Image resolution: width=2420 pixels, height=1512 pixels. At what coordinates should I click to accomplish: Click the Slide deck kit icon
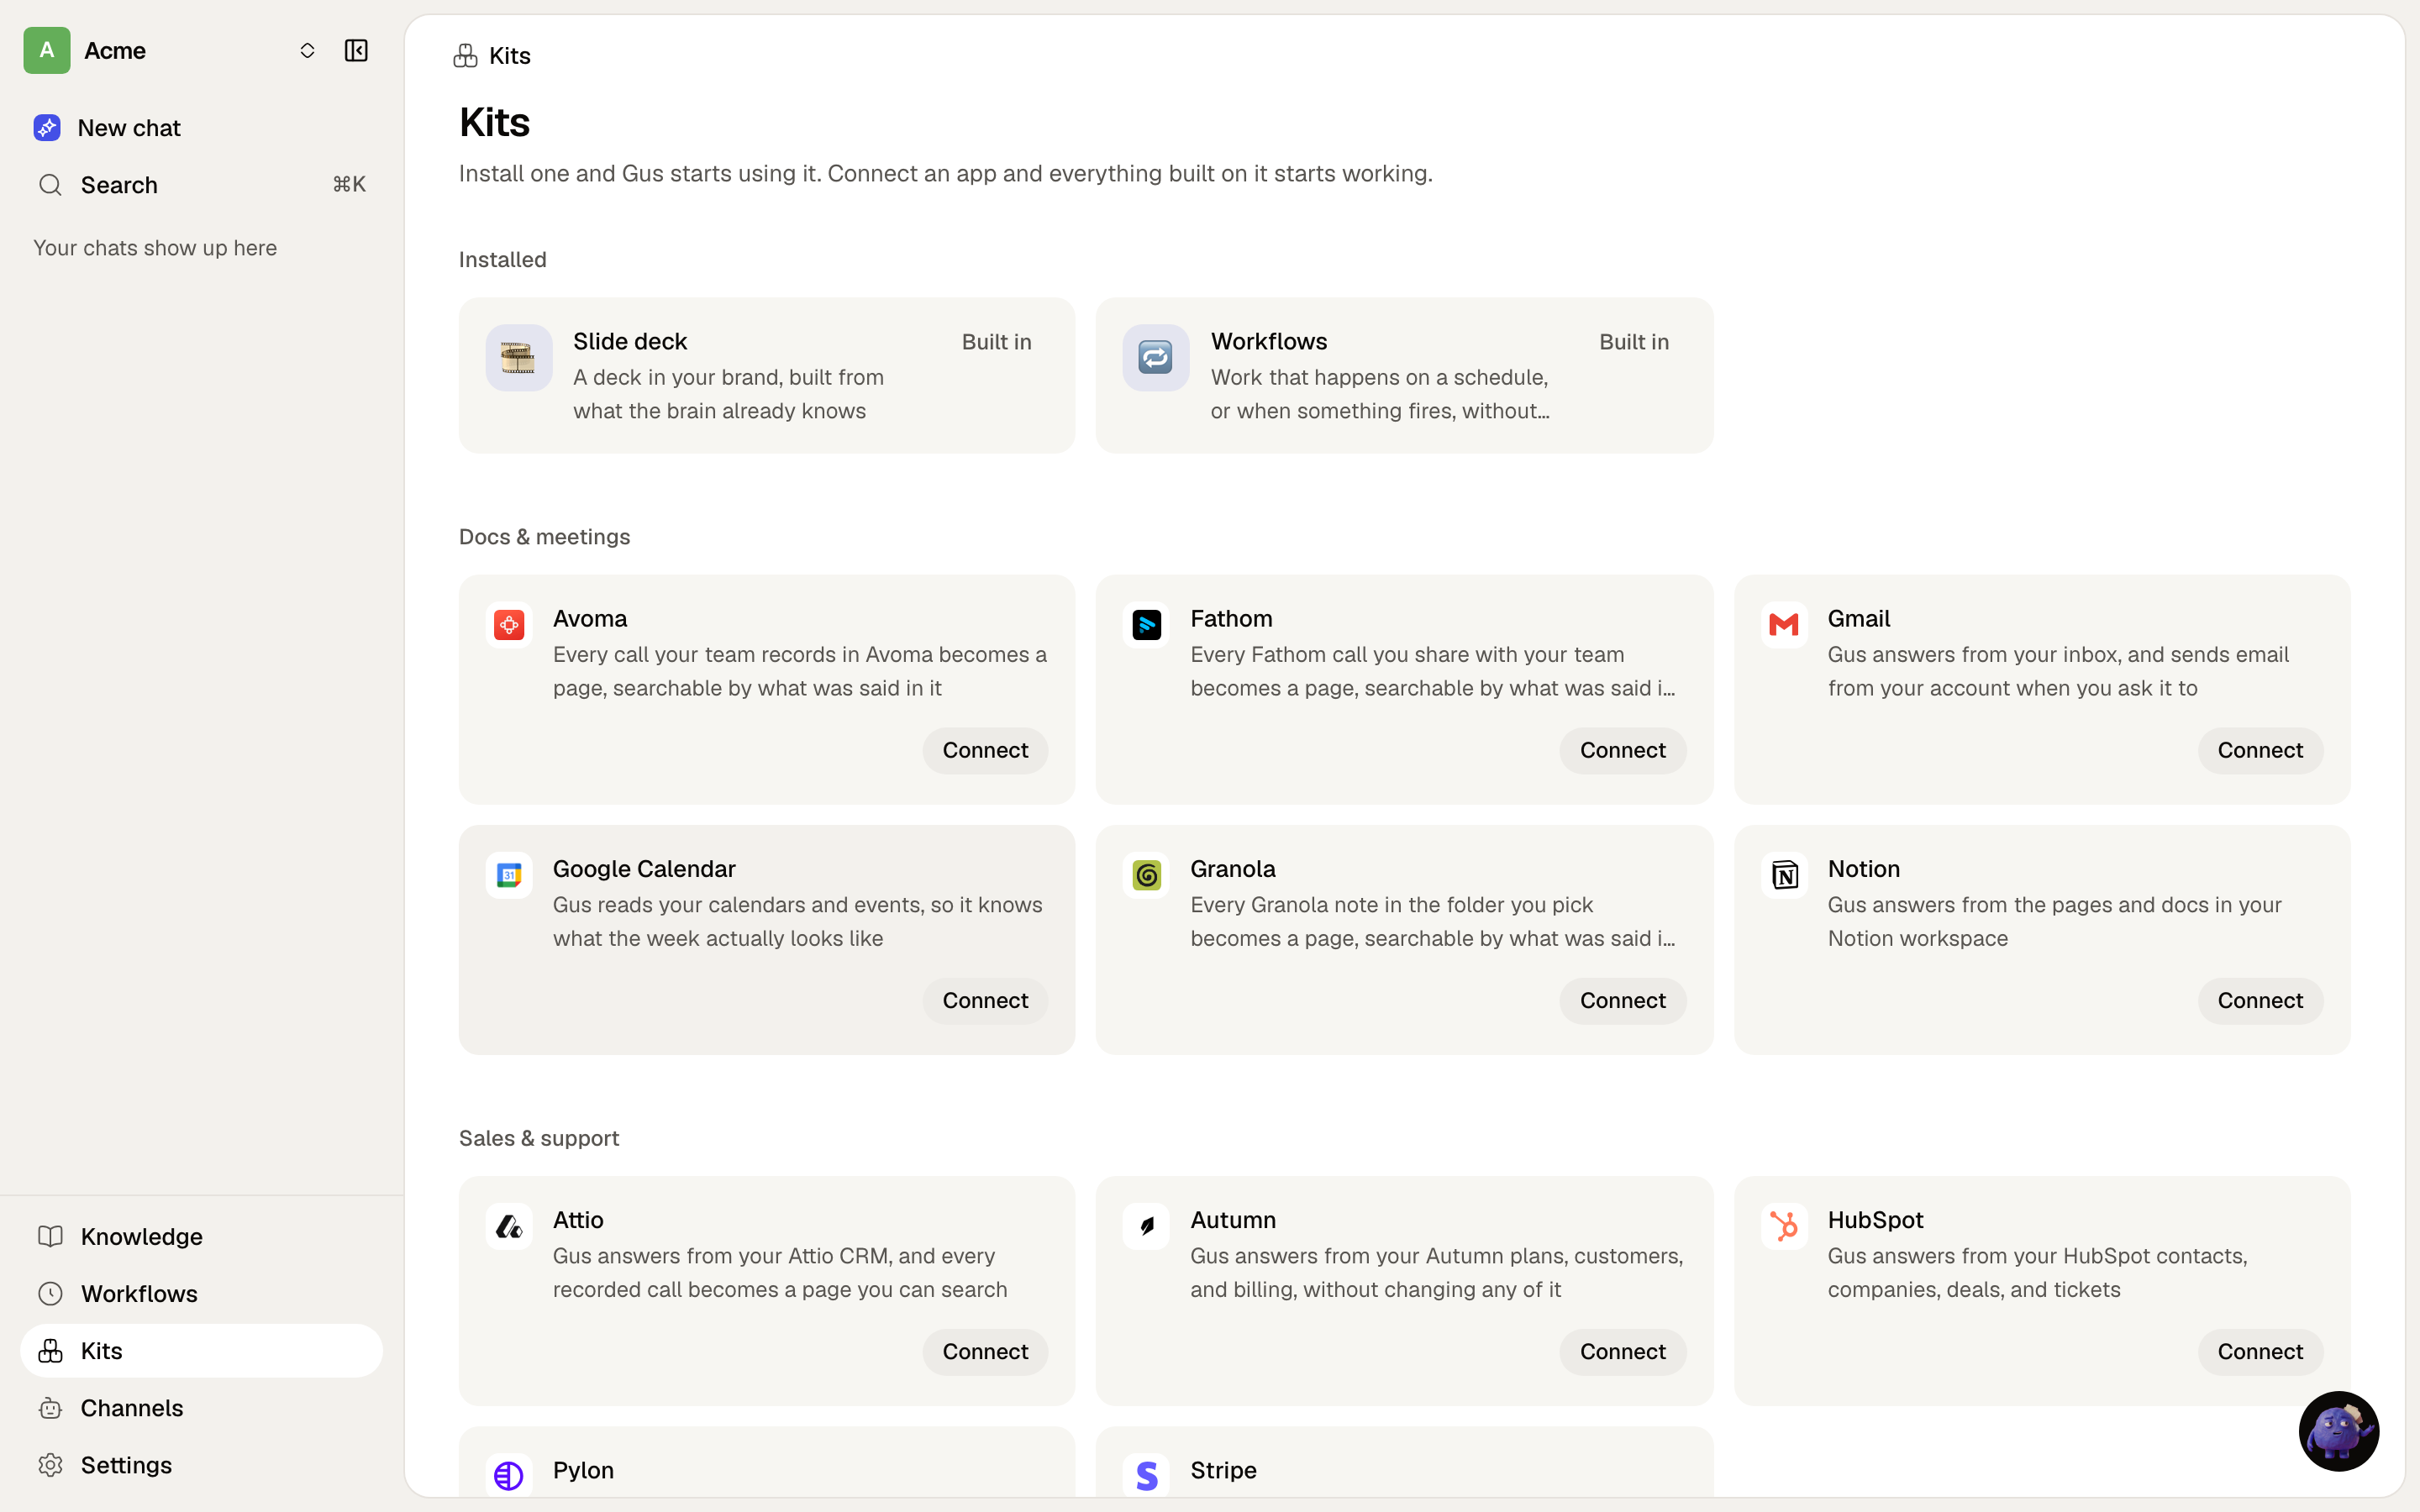[518, 357]
